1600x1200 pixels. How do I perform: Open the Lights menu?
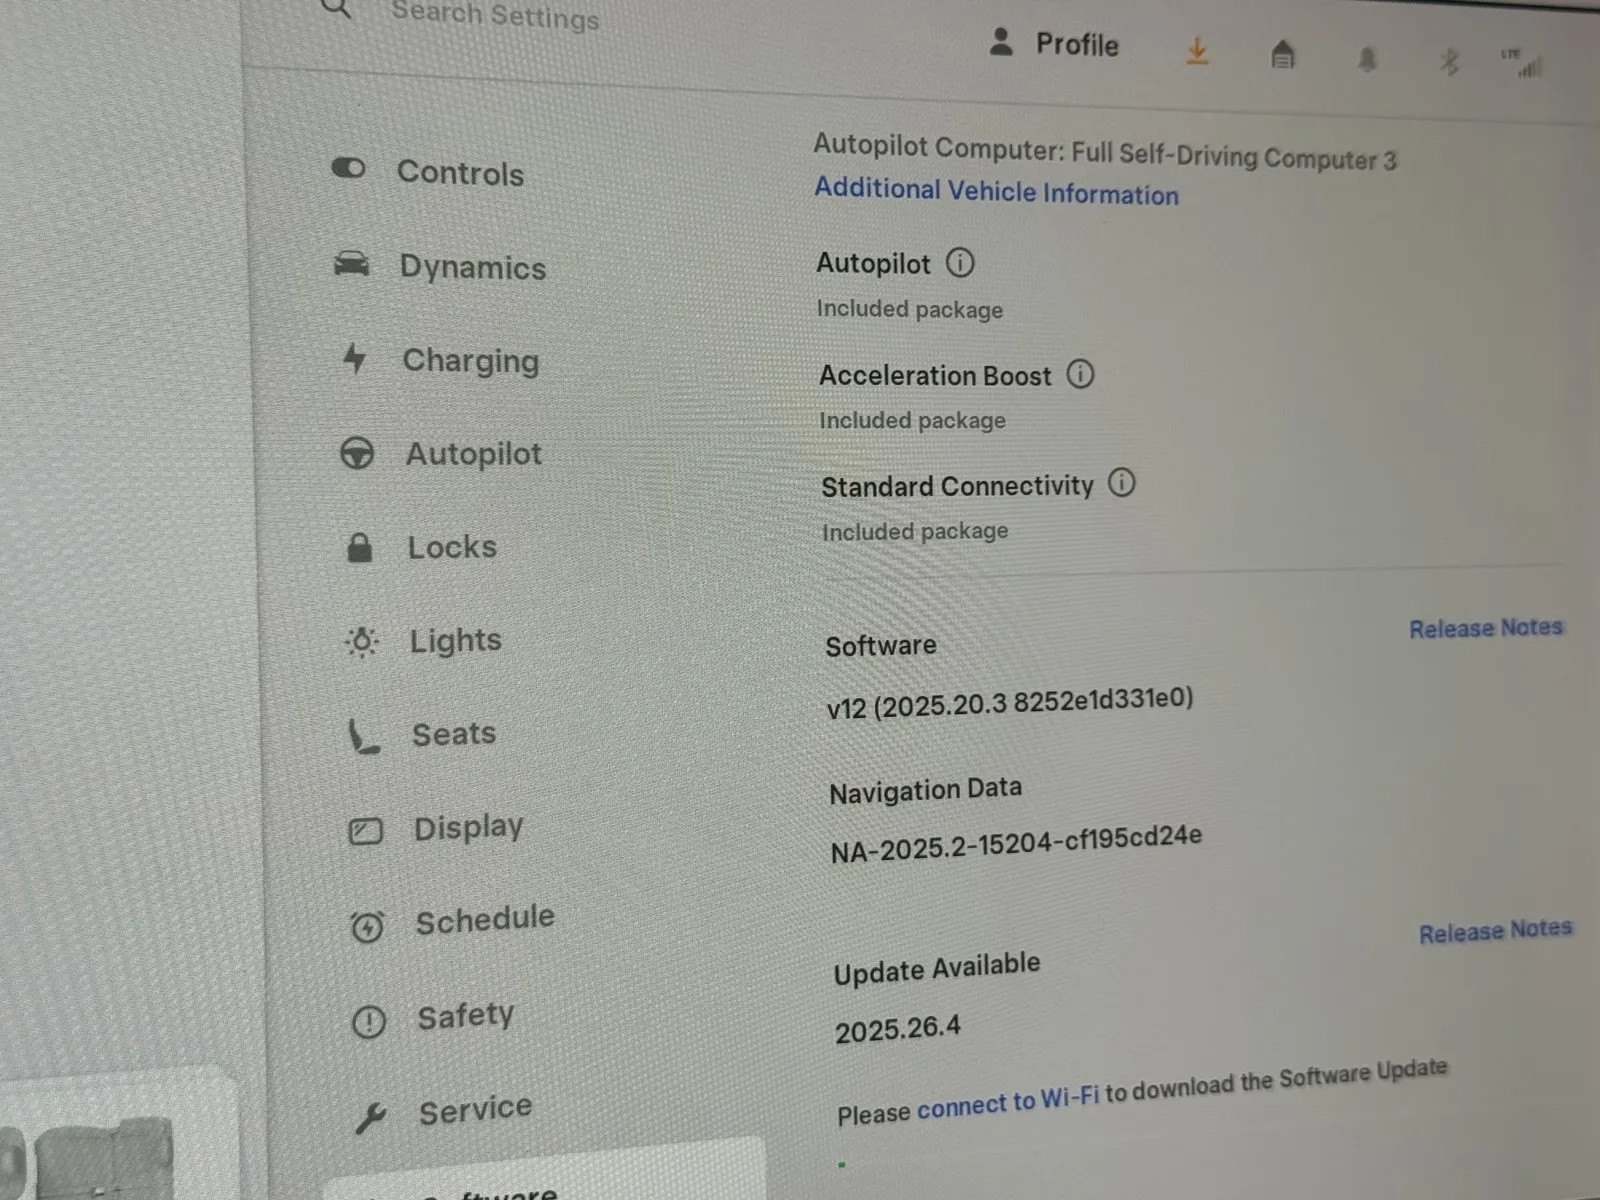click(456, 641)
